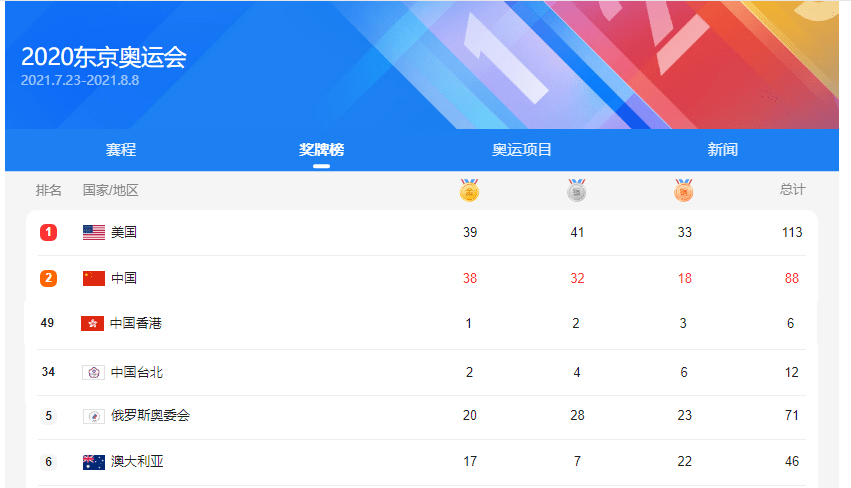Screen dimensions: 851x488
Task: Click the Australia flag icon
Action: click(x=94, y=462)
